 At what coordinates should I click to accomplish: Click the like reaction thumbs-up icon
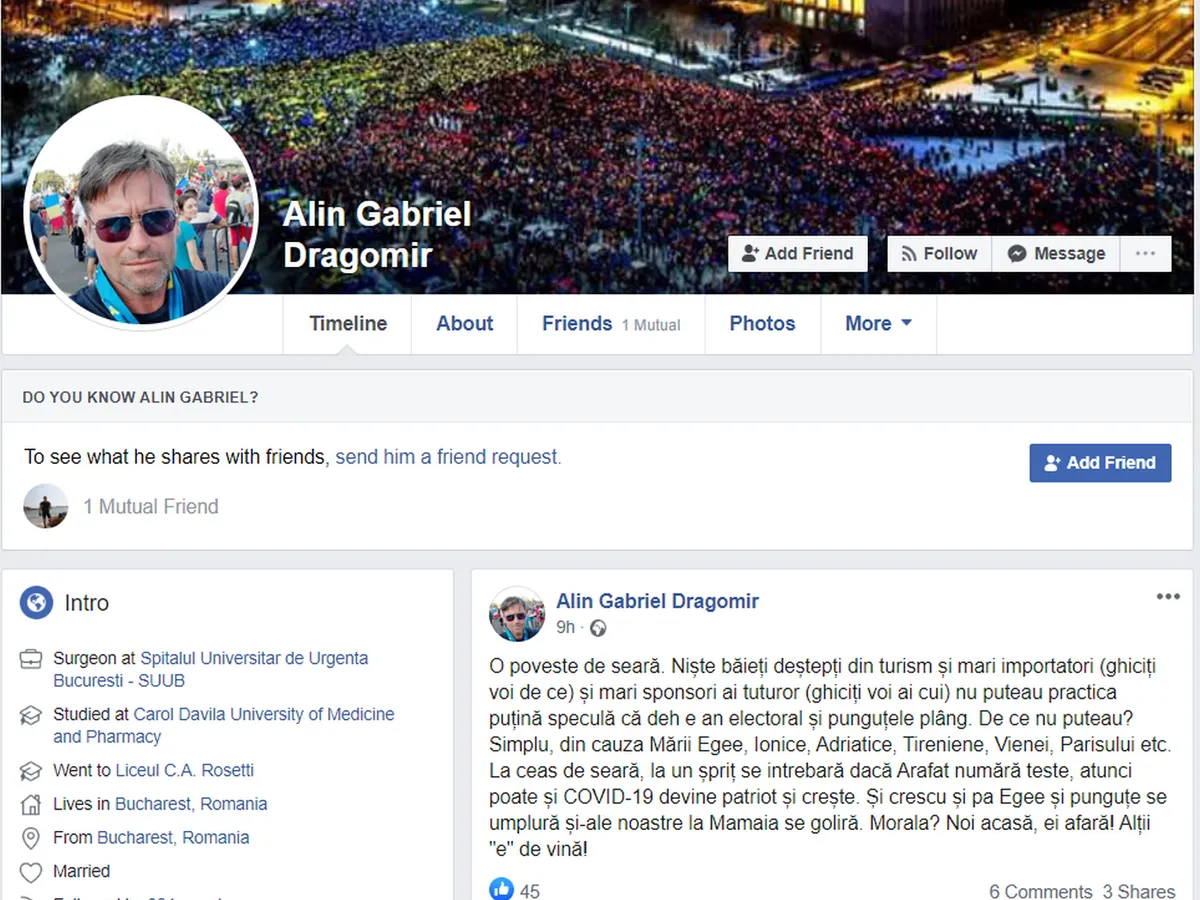(501, 889)
